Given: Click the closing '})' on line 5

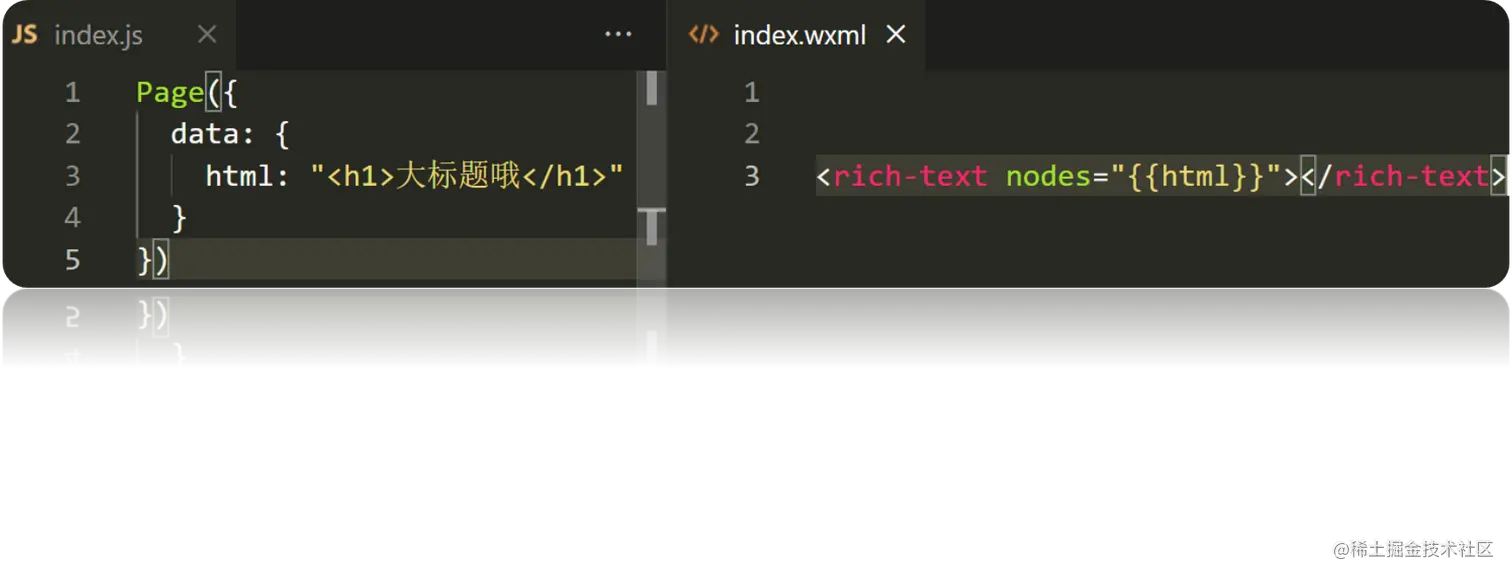Looking at the screenshot, I should pyautogui.click(x=153, y=261).
